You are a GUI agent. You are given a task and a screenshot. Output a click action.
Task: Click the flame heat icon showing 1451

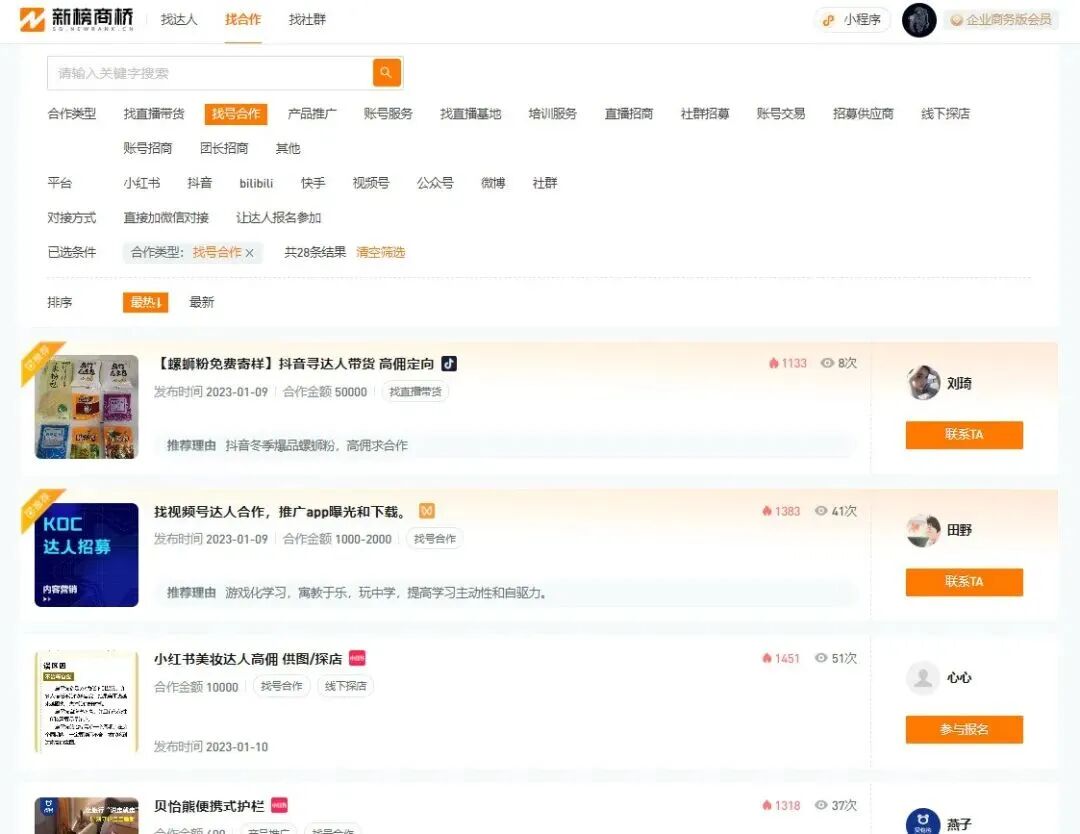[x=767, y=658]
